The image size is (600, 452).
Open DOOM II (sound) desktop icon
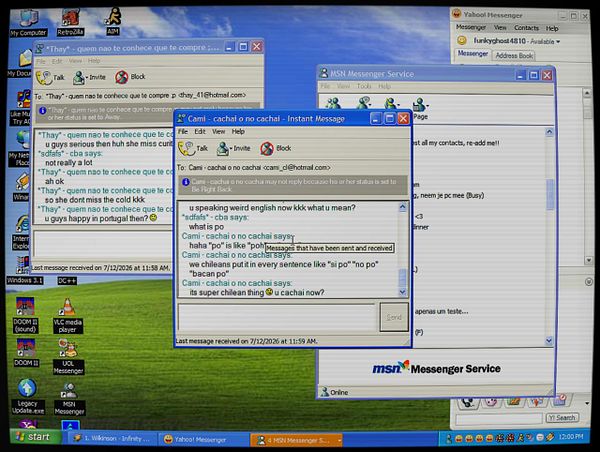pyautogui.click(x=25, y=315)
